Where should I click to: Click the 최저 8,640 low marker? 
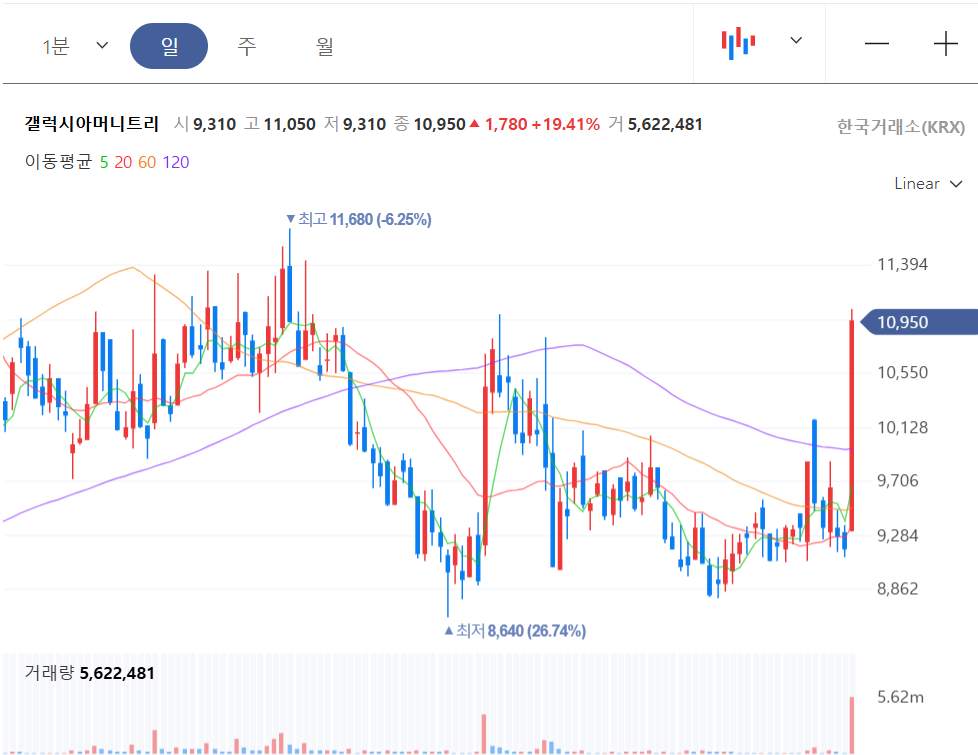click(515, 631)
